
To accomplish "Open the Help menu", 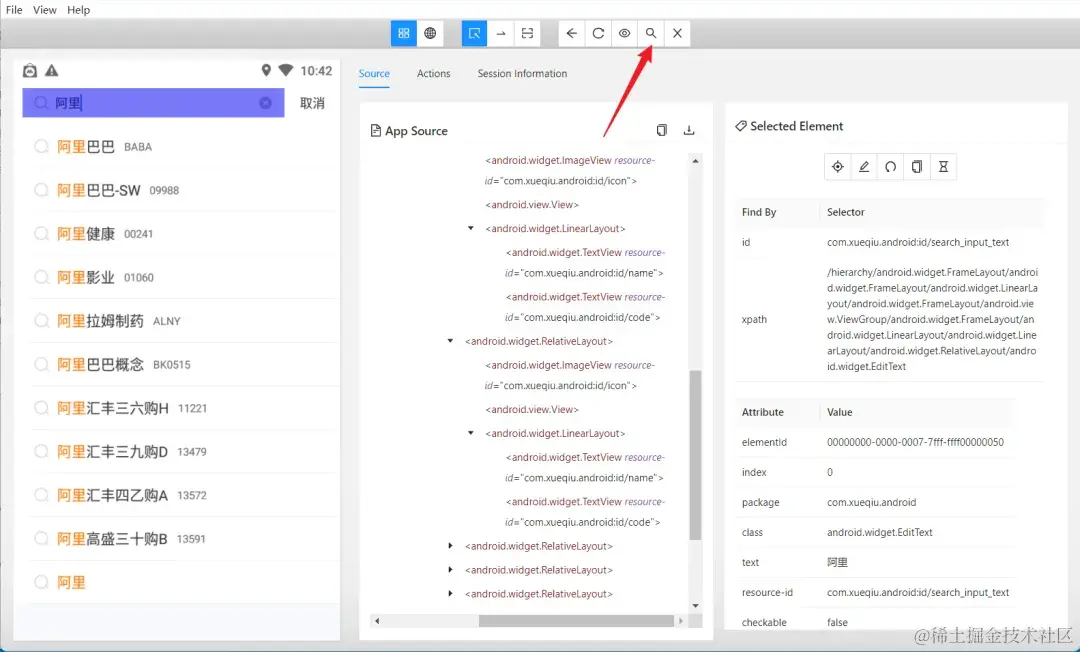I will pyautogui.click(x=79, y=10).
